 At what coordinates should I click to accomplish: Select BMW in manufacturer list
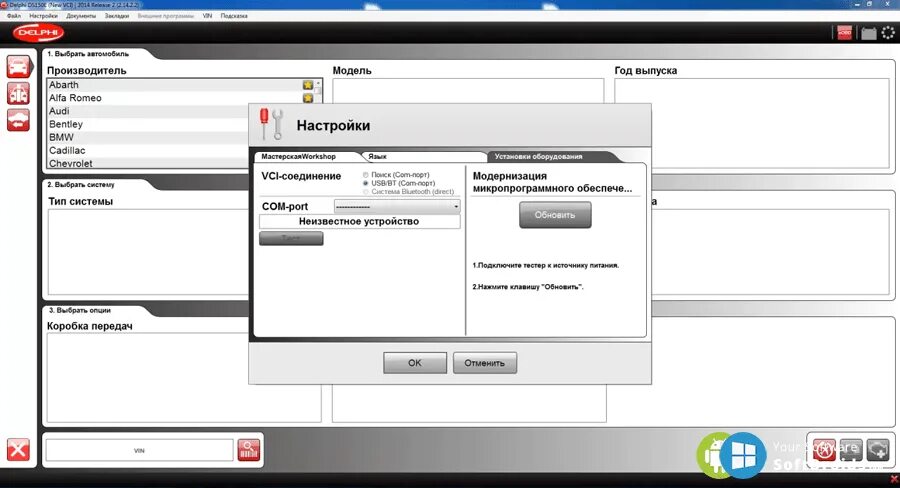(148, 138)
